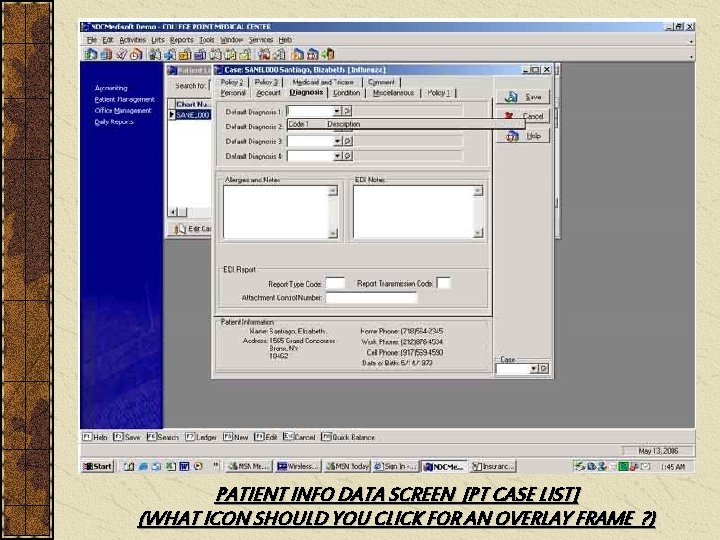The image size is (720, 540).
Task: Open the Reports menu
Action: pos(181,40)
